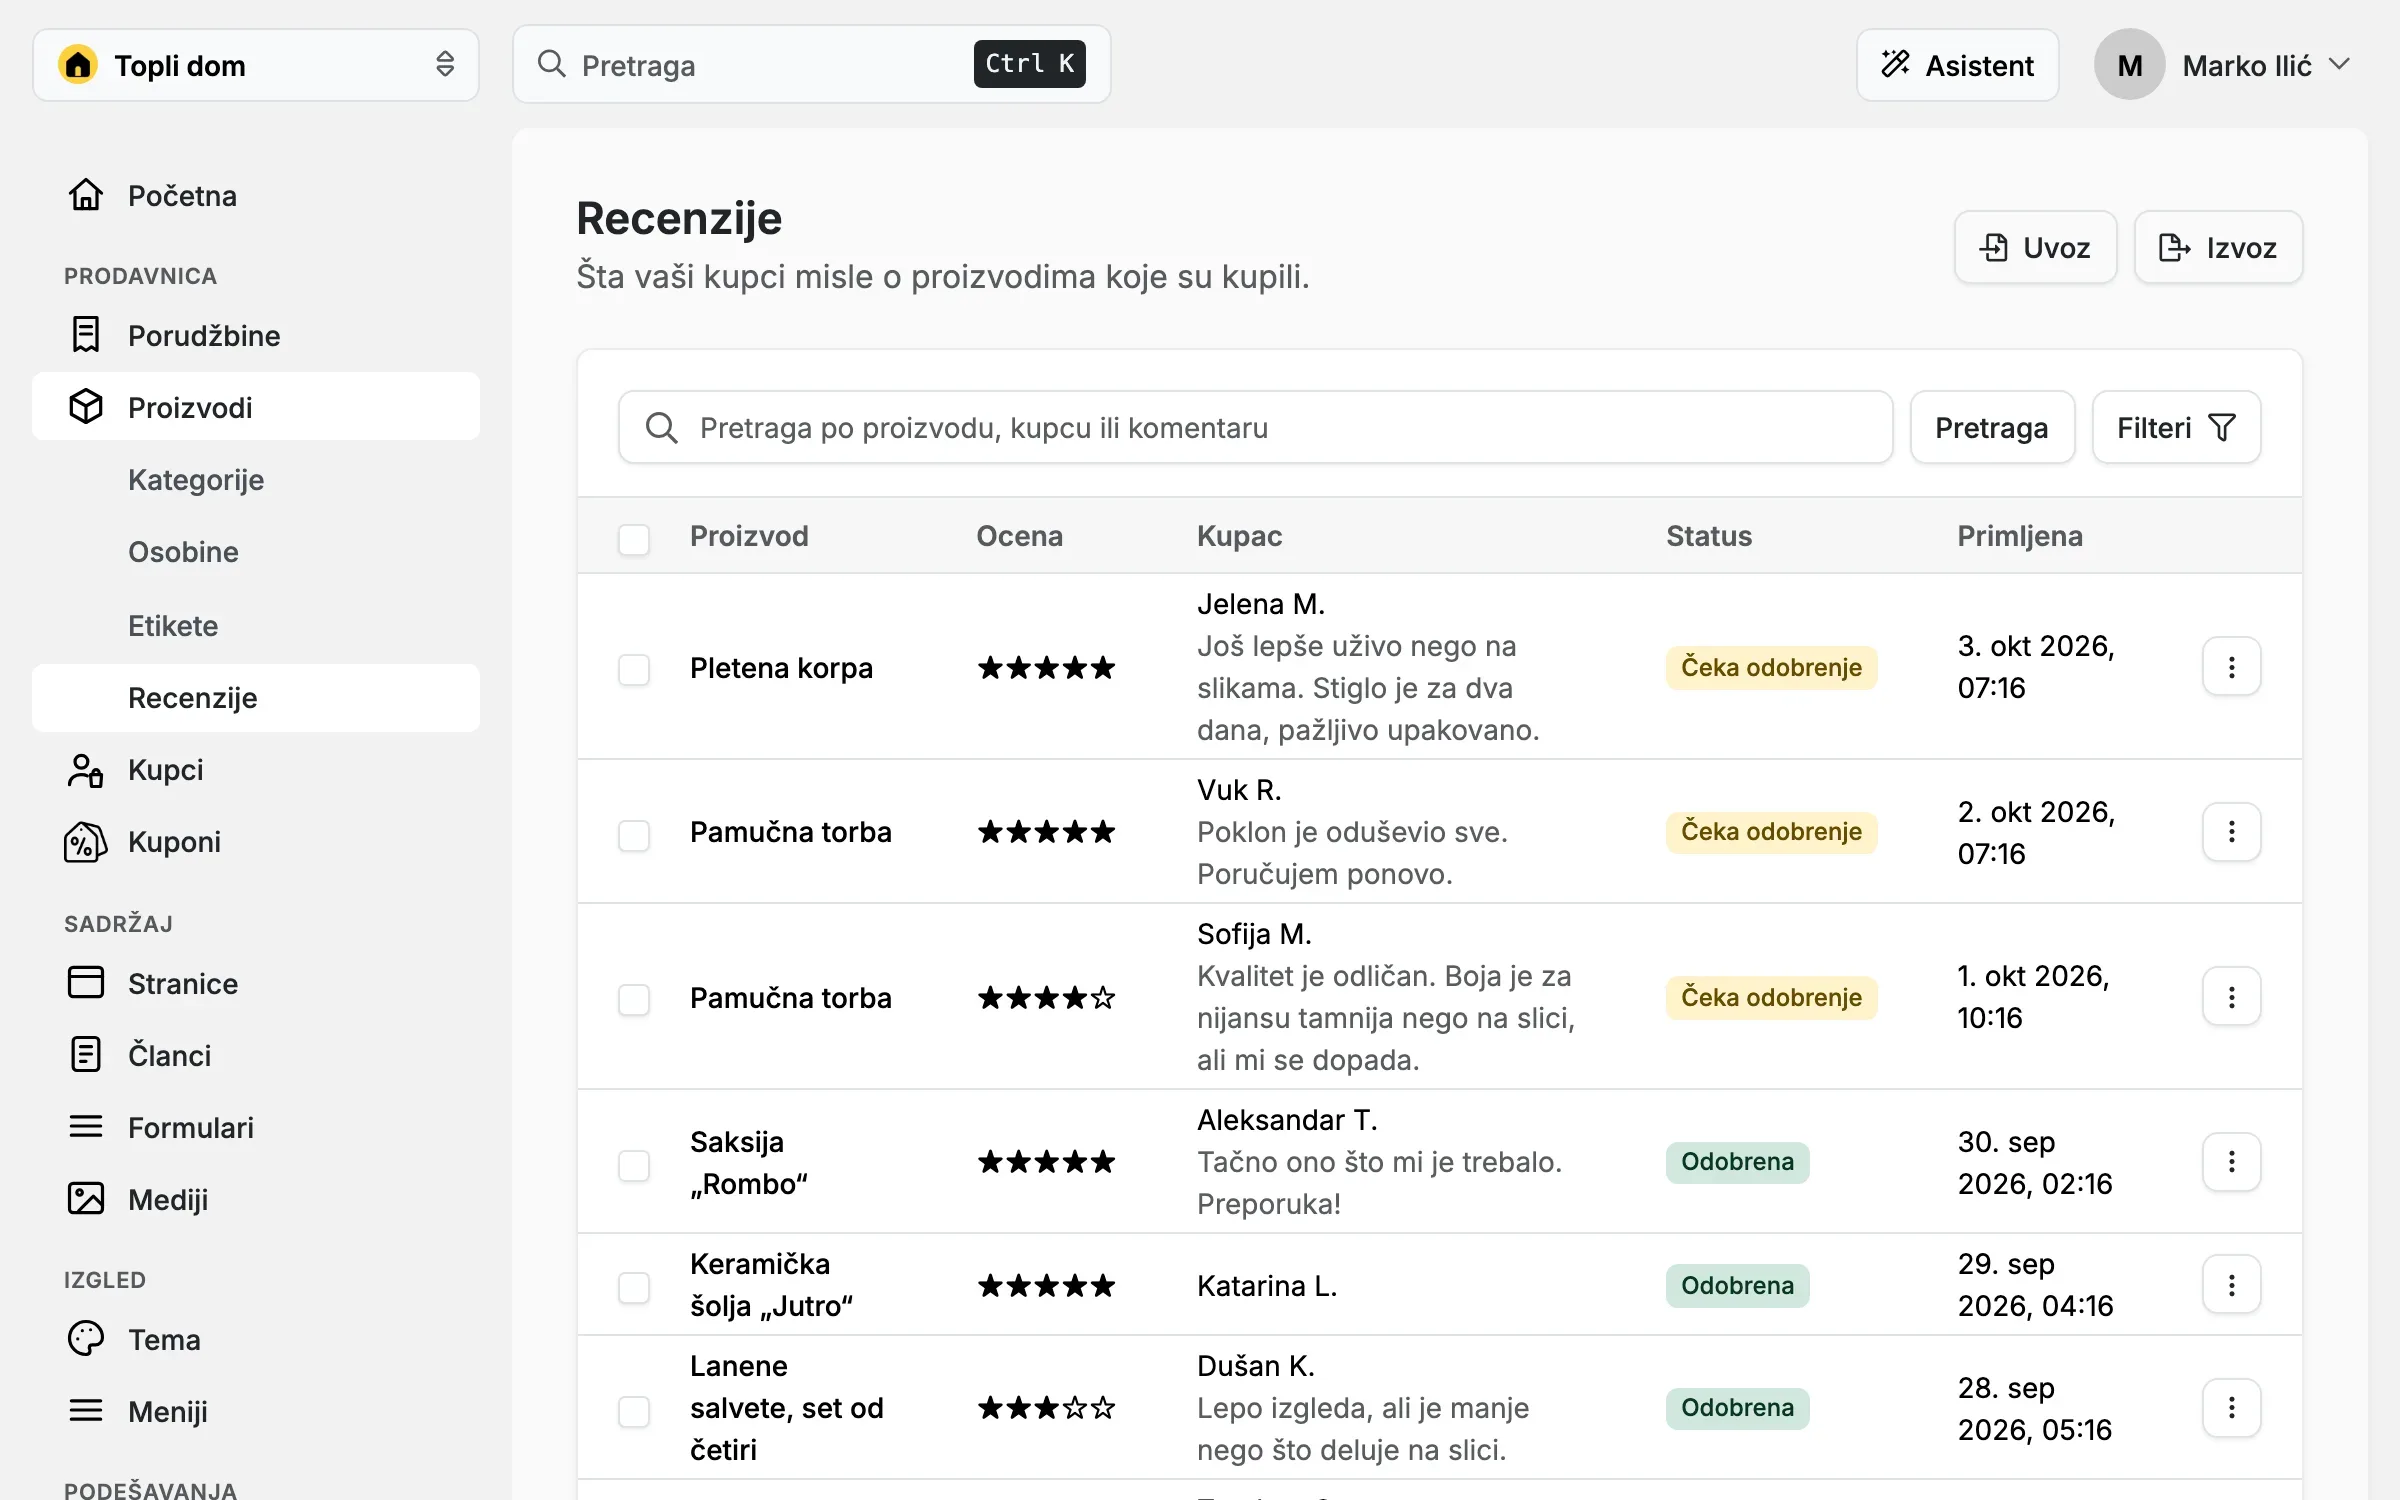Viewport: 2400px width, 1500px height.
Task: Check the Saksija Rombo review checkbox
Action: (634, 1165)
